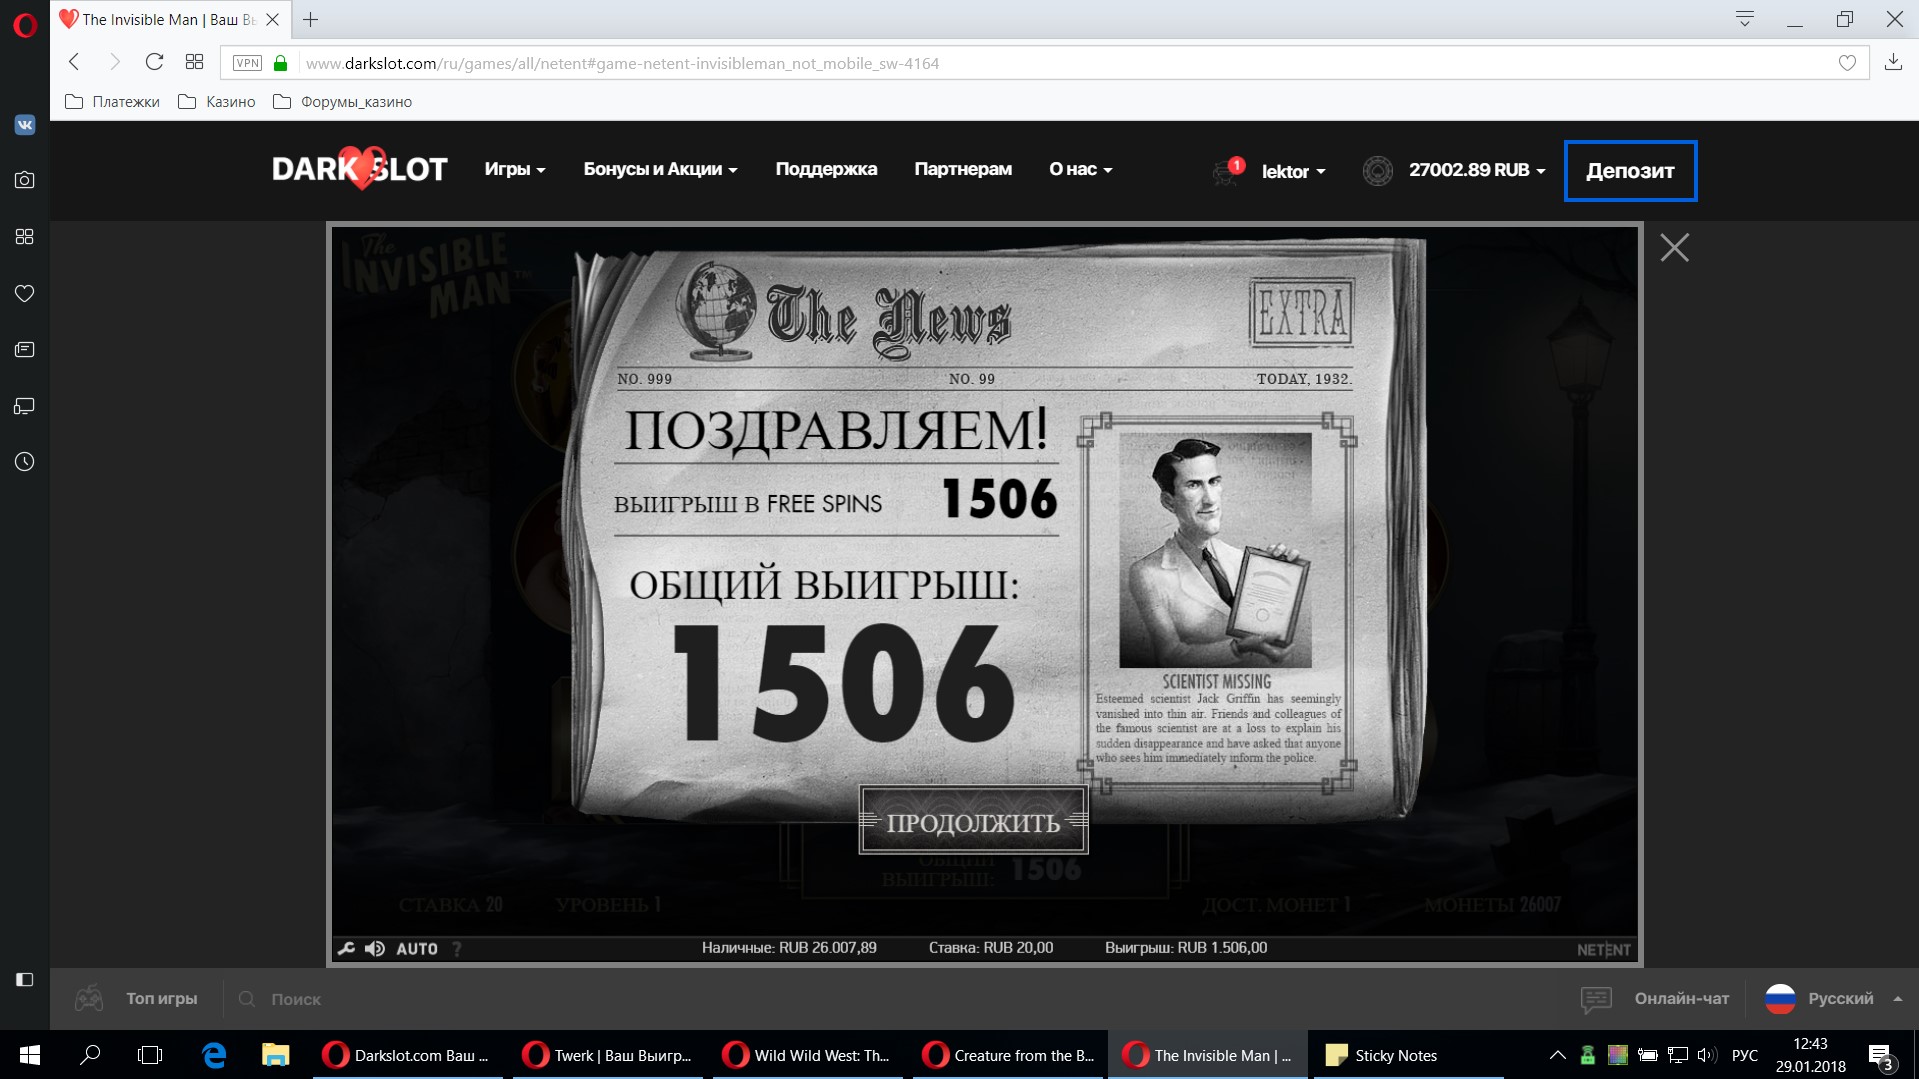1919x1079 pixels.
Task: Close The Invisible Man tab
Action: [x=272, y=19]
